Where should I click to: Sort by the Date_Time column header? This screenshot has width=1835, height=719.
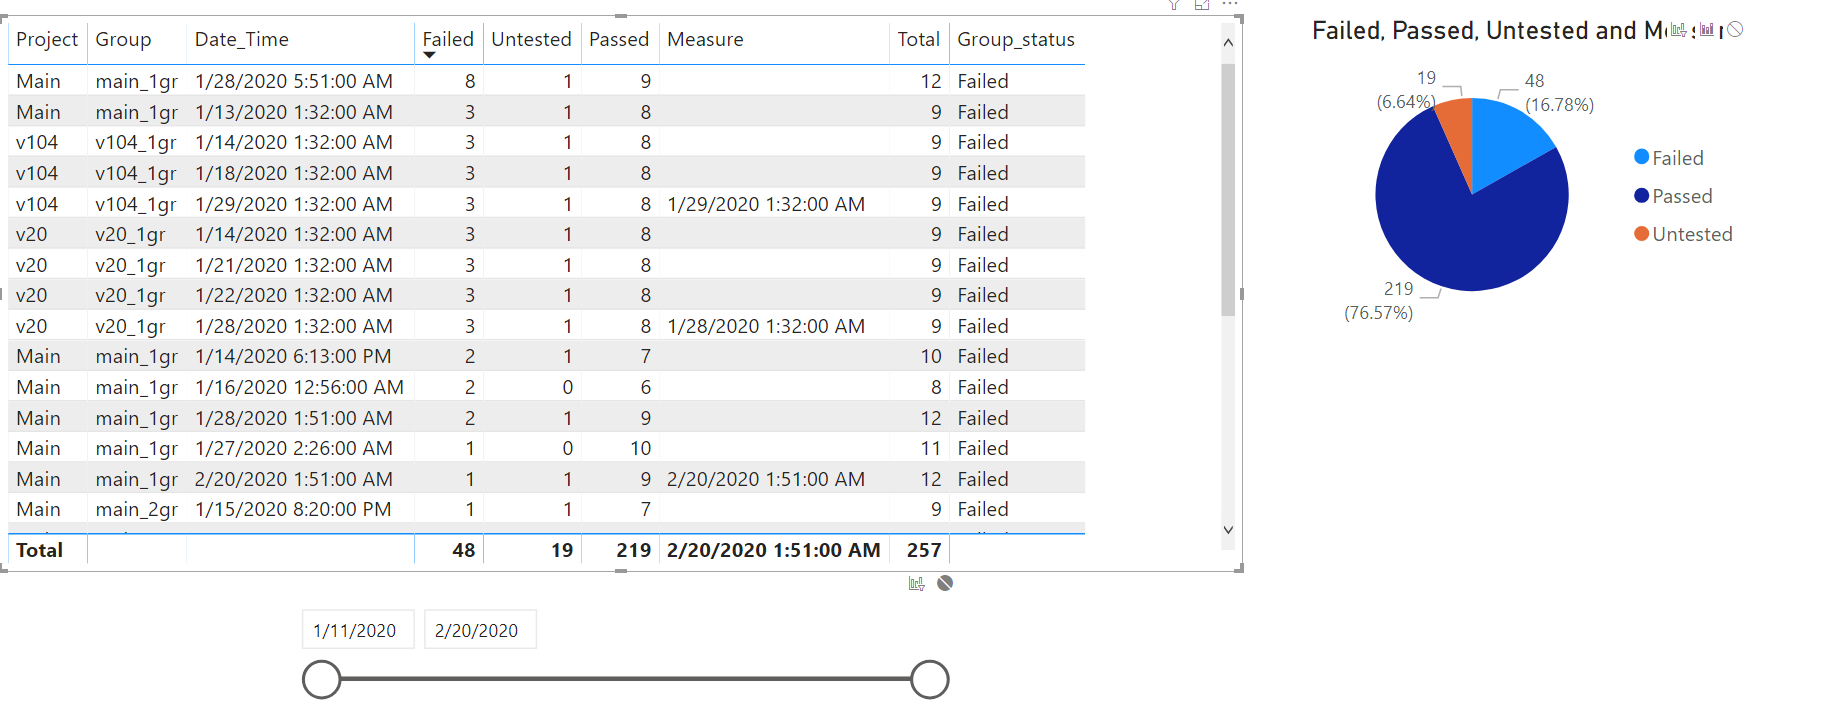[242, 39]
